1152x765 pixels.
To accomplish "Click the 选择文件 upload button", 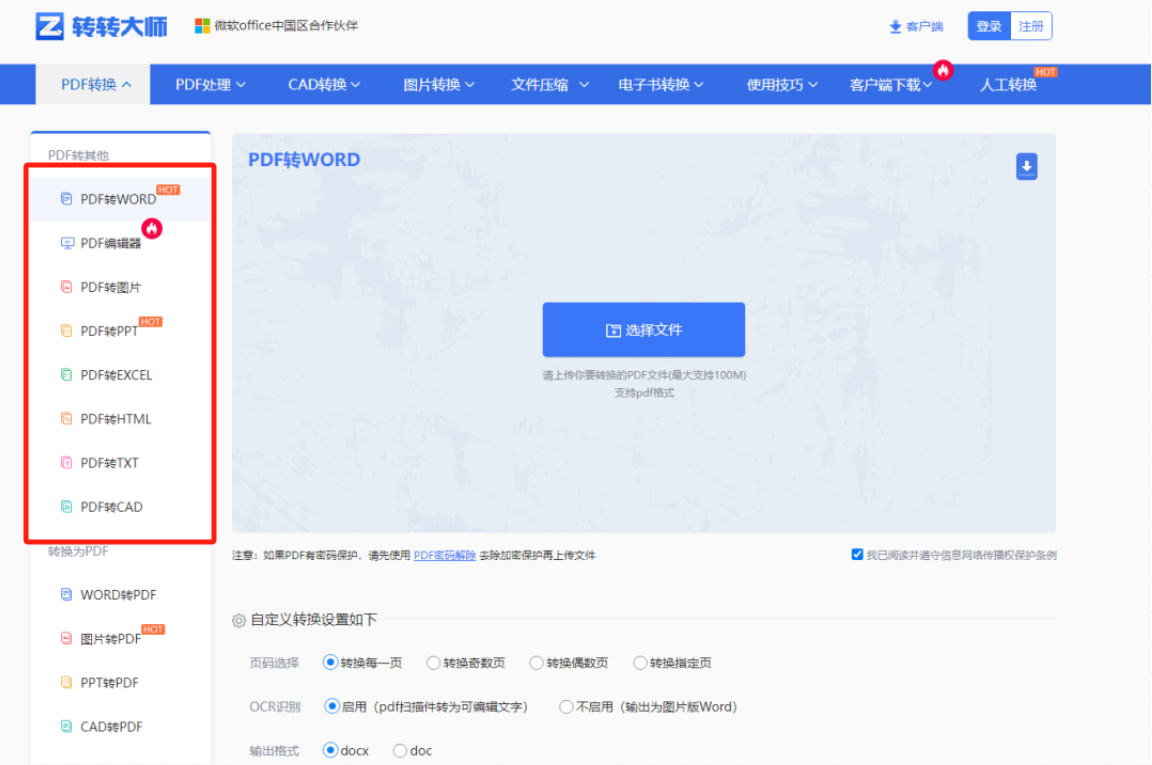I will pos(644,330).
